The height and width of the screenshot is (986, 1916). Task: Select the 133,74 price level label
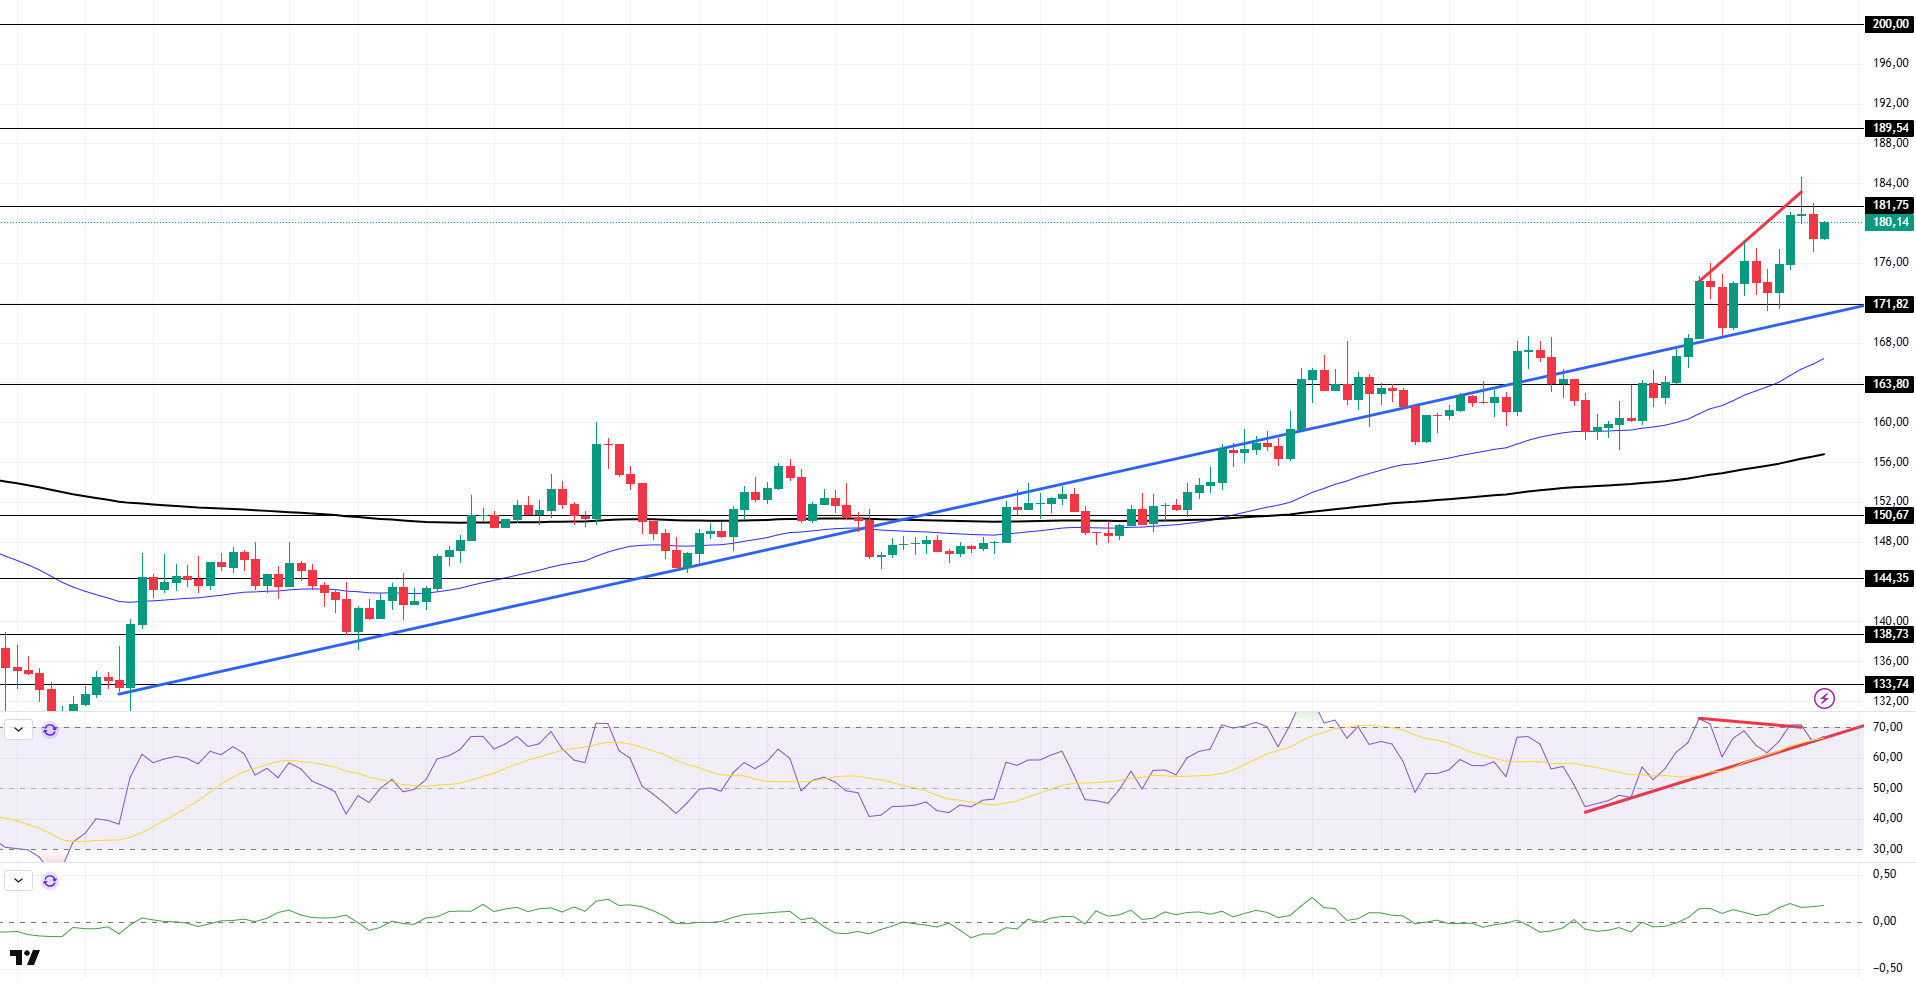1889,684
